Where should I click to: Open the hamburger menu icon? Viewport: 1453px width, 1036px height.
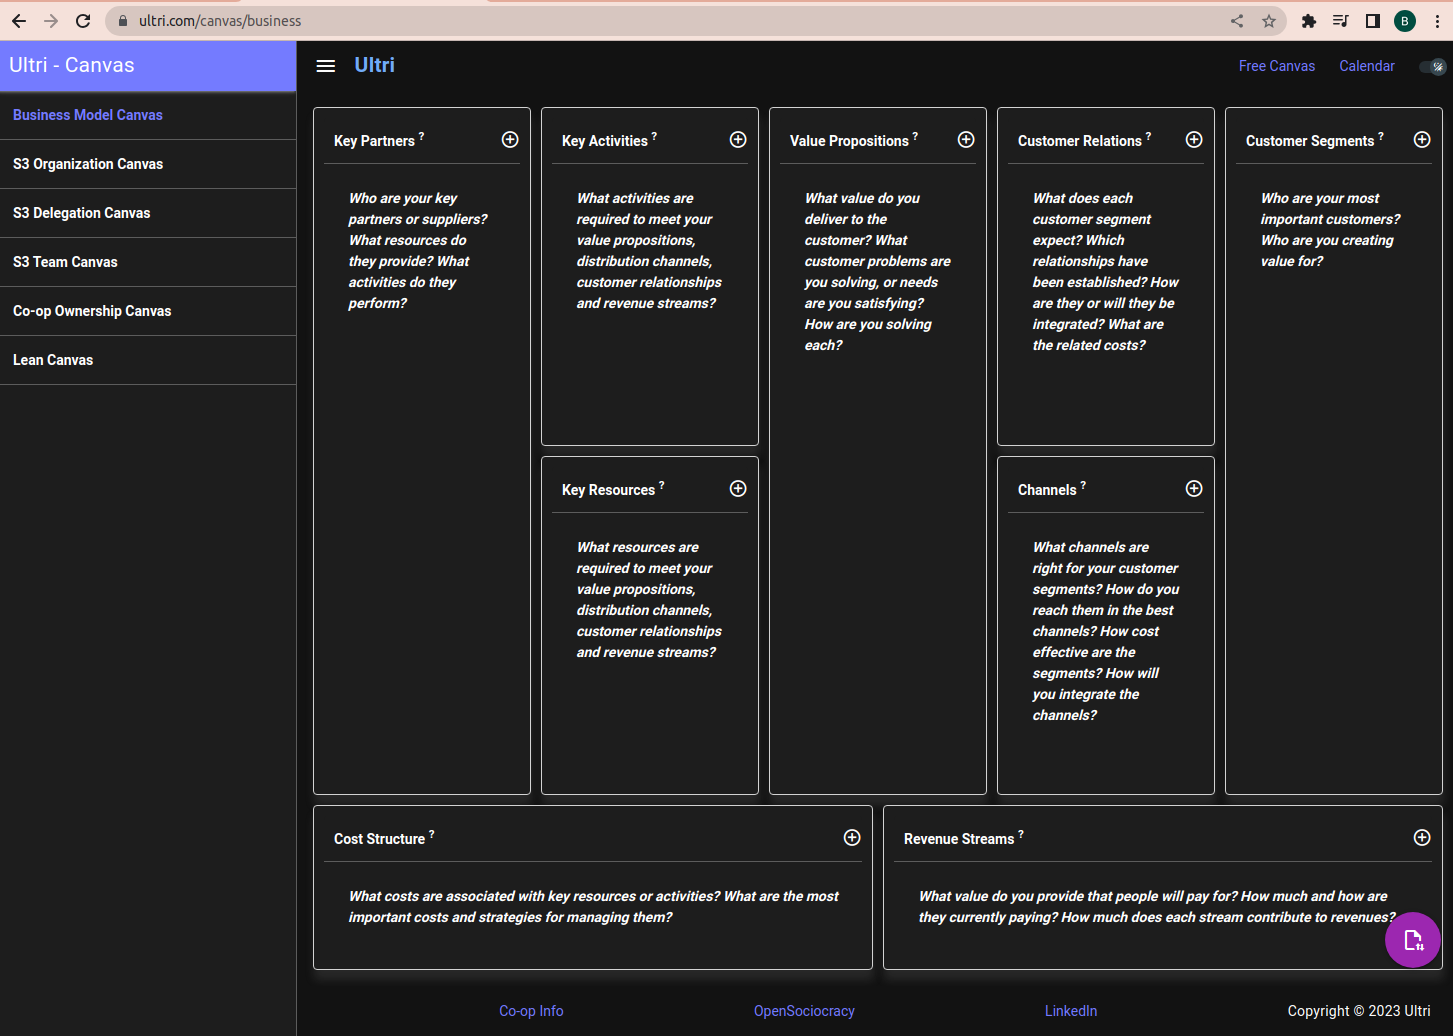[x=325, y=66]
